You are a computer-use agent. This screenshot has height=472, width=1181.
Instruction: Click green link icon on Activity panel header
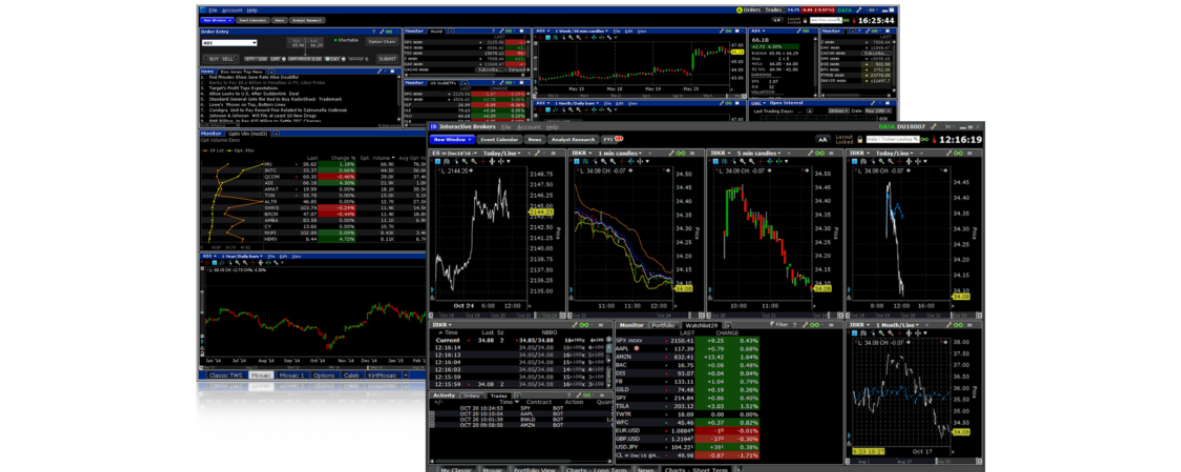pyautogui.click(x=586, y=395)
